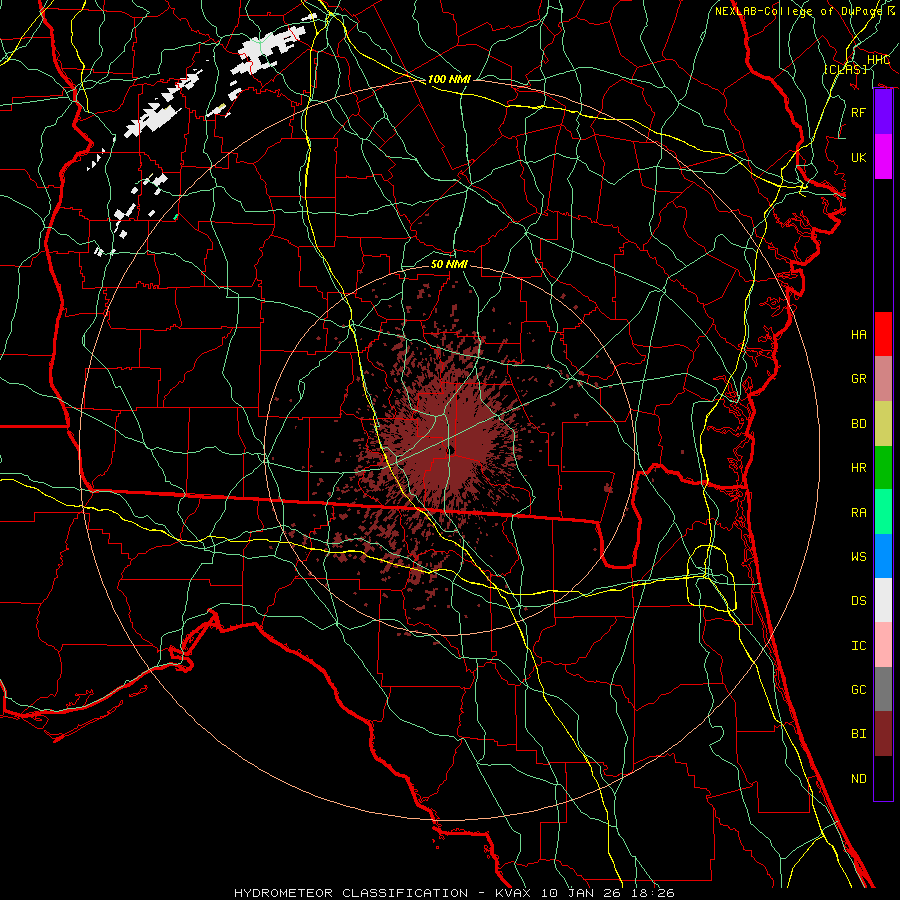Click the GC gray legend swatch
This screenshot has height=900, width=900.
coord(883,689)
